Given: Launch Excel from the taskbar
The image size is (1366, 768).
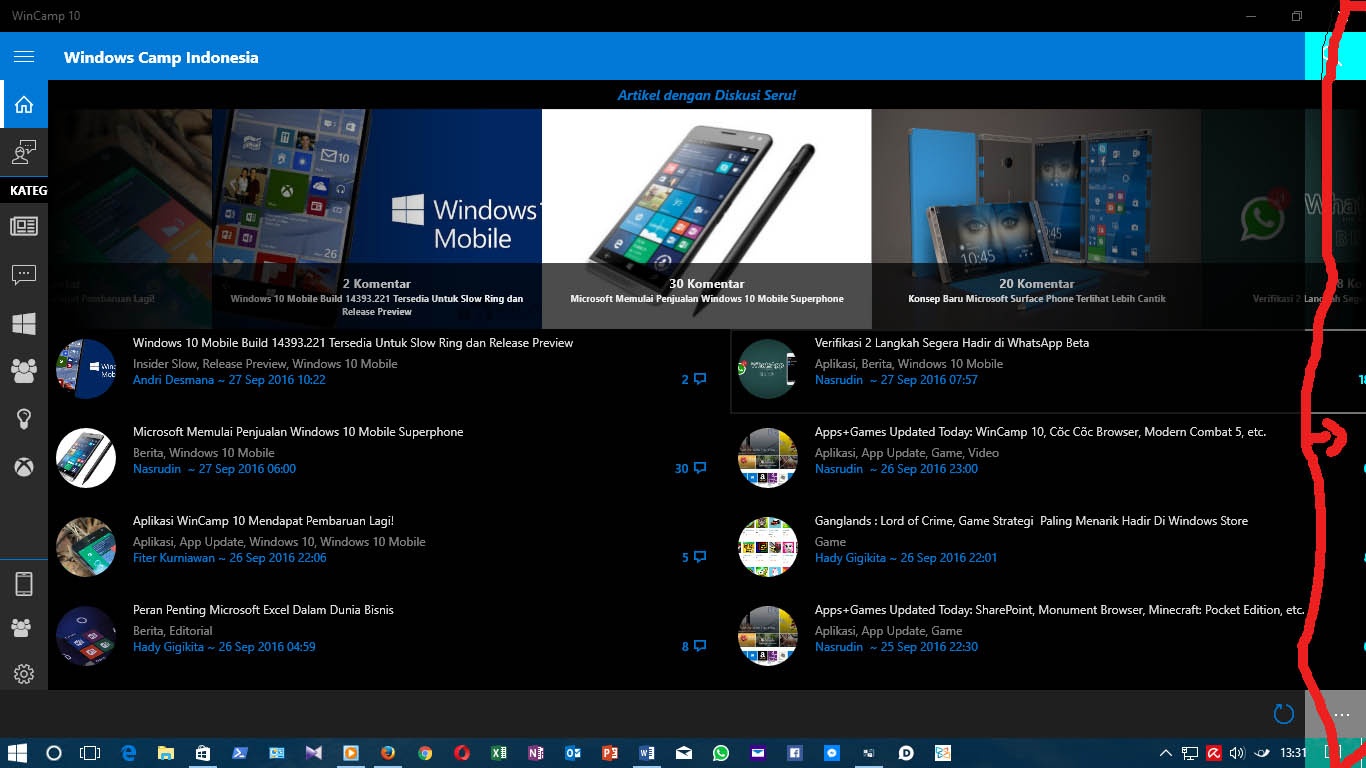Looking at the screenshot, I should pyautogui.click(x=498, y=753).
